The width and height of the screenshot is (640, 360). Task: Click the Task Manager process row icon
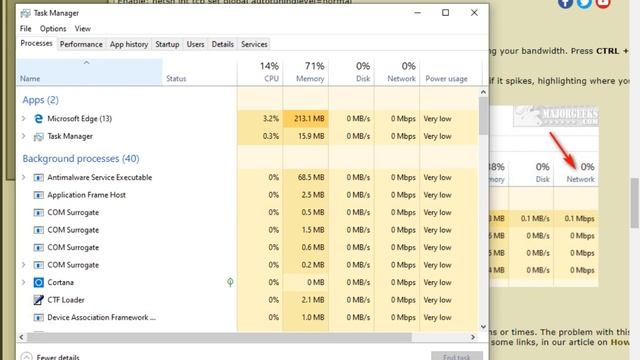pyautogui.click(x=38, y=136)
